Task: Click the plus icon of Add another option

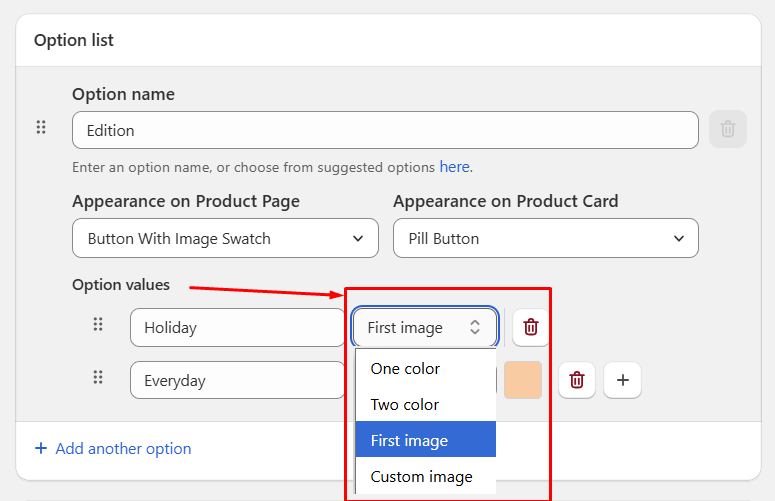Action: pos(41,448)
